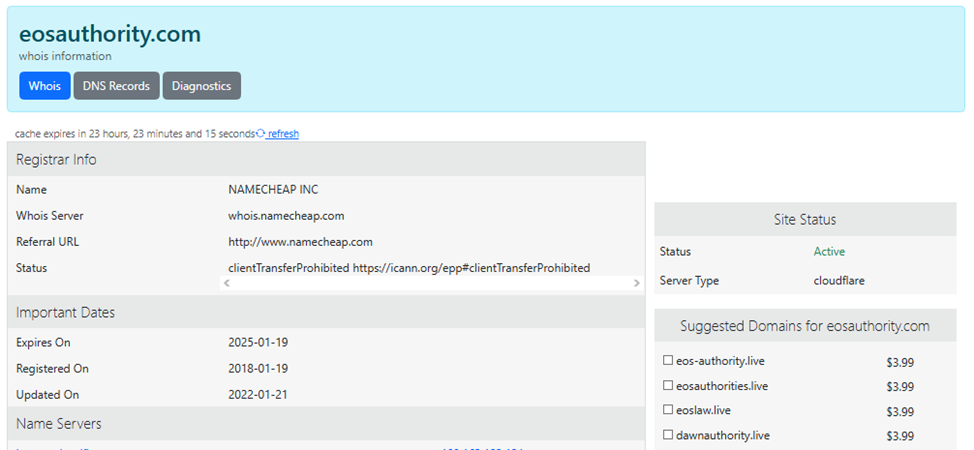
Task: Tick the dawnauthority.live checkbox
Action: tap(668, 434)
